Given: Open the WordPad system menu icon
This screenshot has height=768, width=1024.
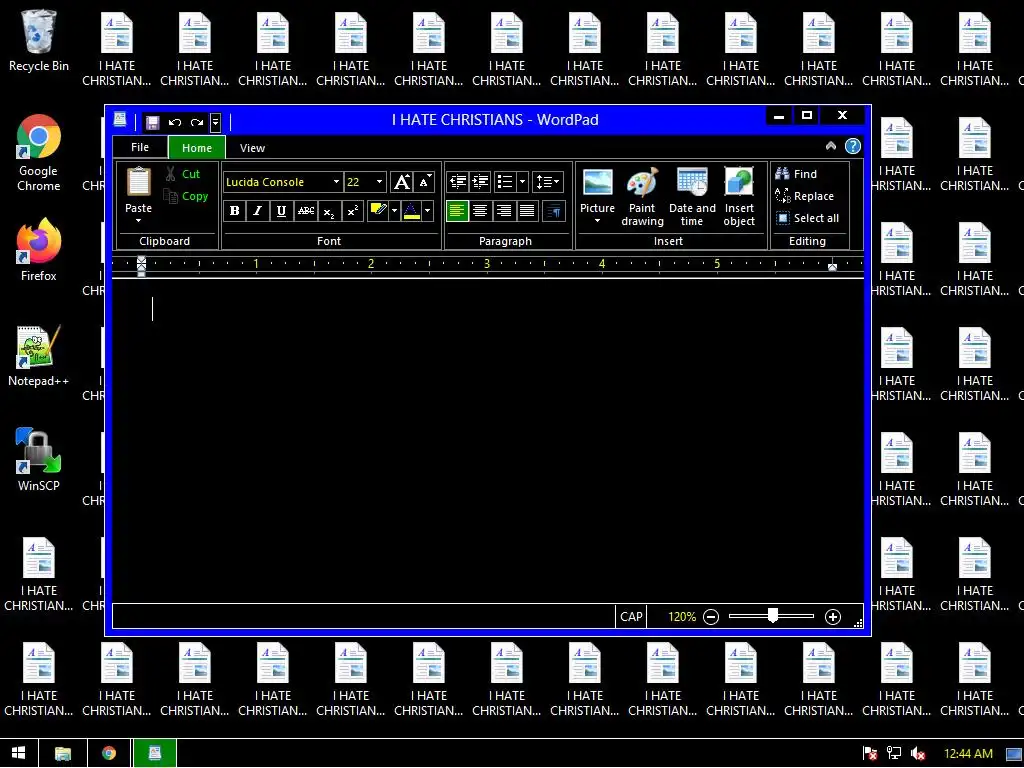Looking at the screenshot, I should [120, 120].
